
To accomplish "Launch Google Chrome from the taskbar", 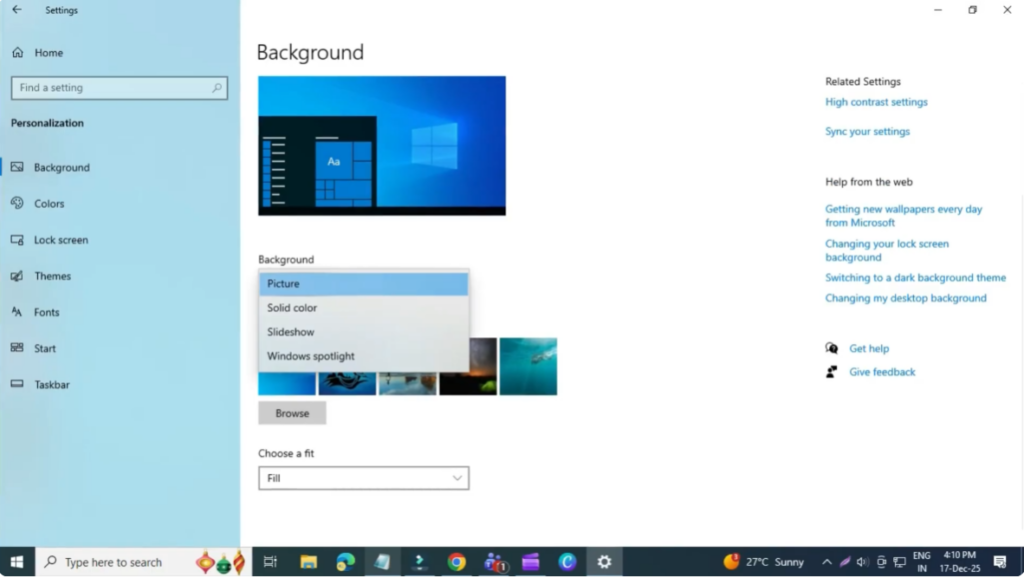I will 457,561.
